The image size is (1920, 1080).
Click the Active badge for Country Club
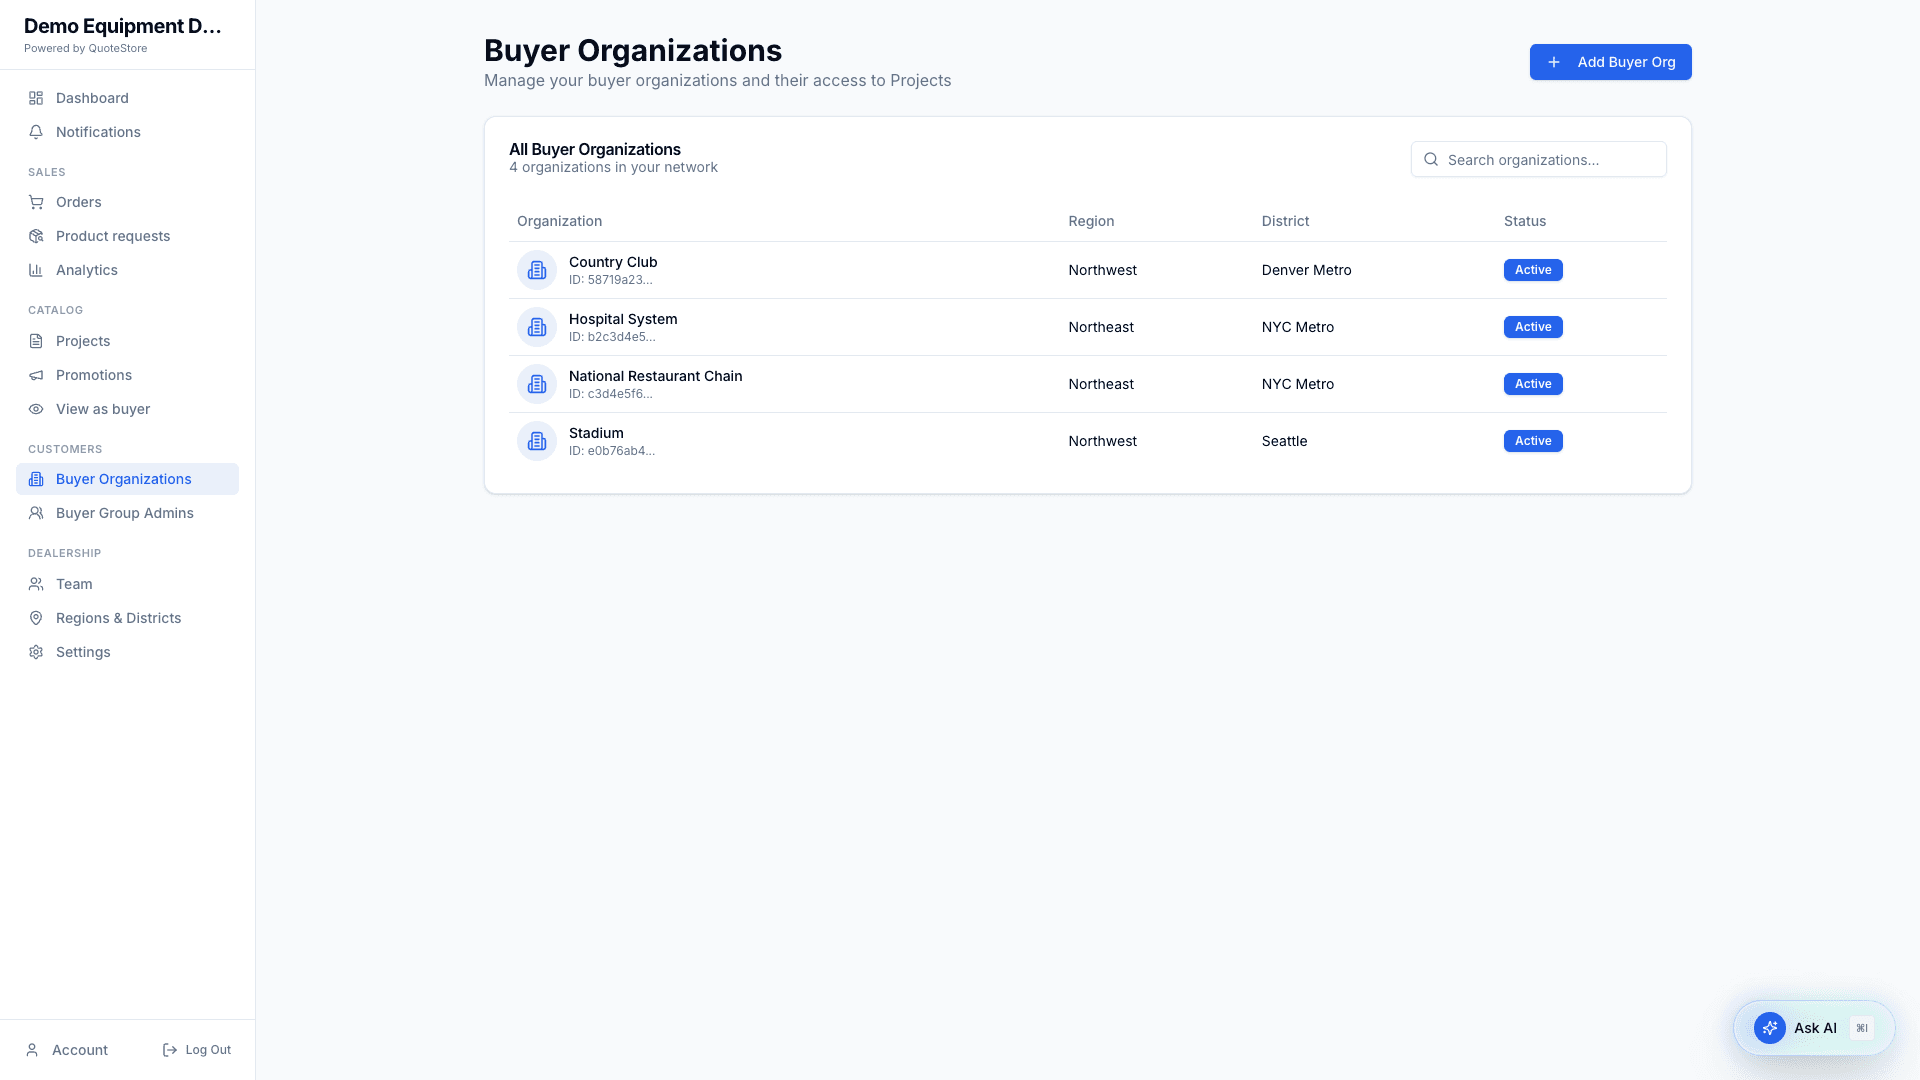(x=1533, y=270)
